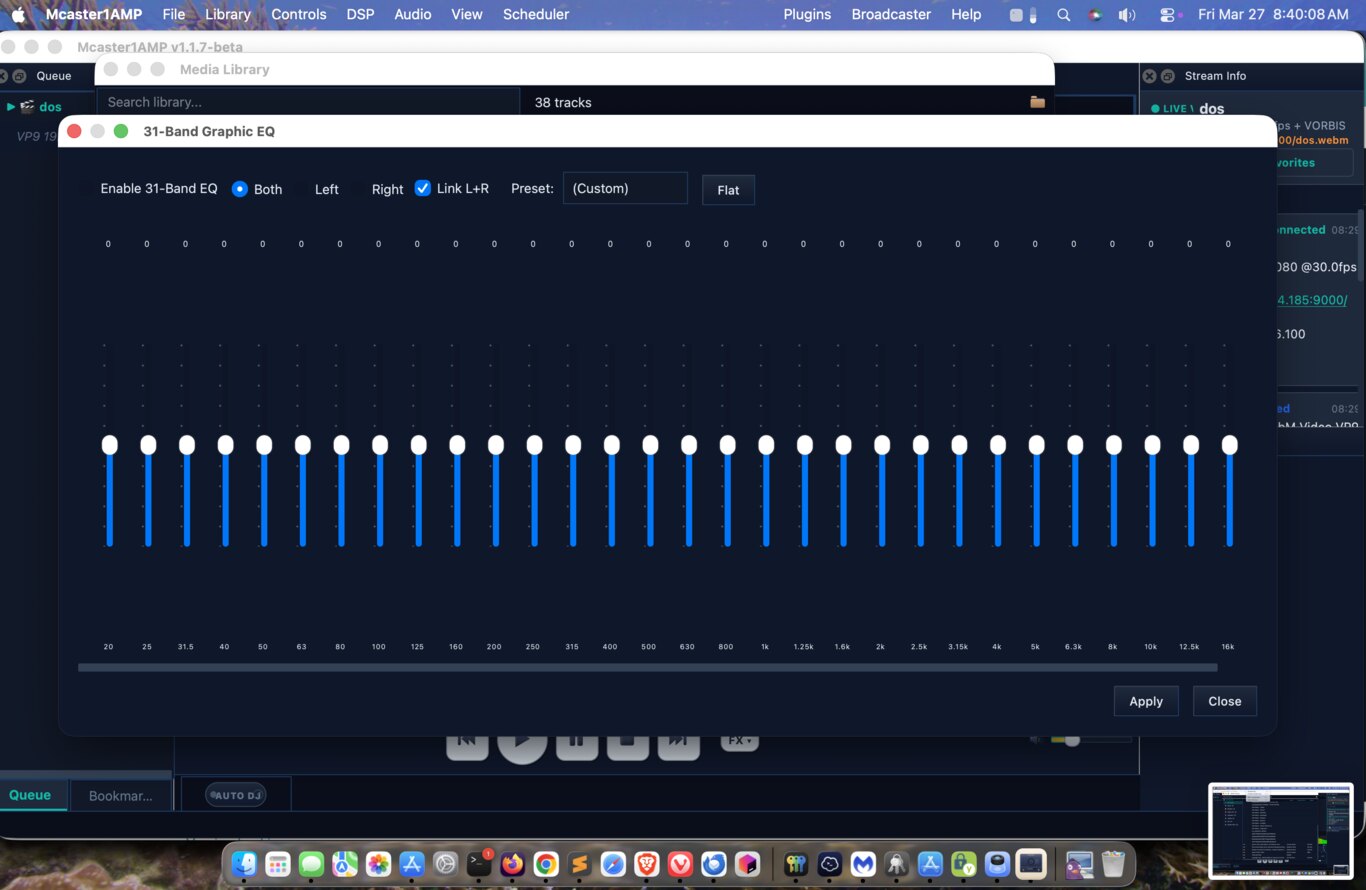Open Control Center in menu bar

click(x=1166, y=15)
